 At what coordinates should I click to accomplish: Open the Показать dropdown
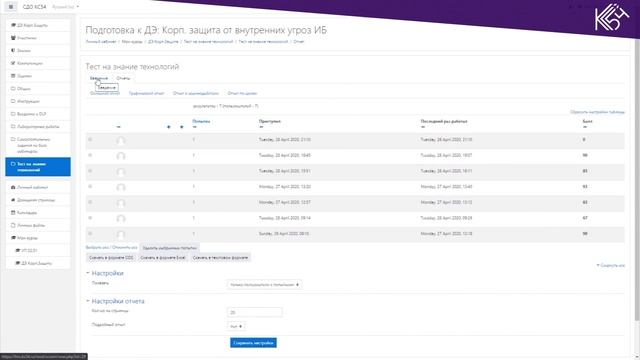[x=264, y=284]
